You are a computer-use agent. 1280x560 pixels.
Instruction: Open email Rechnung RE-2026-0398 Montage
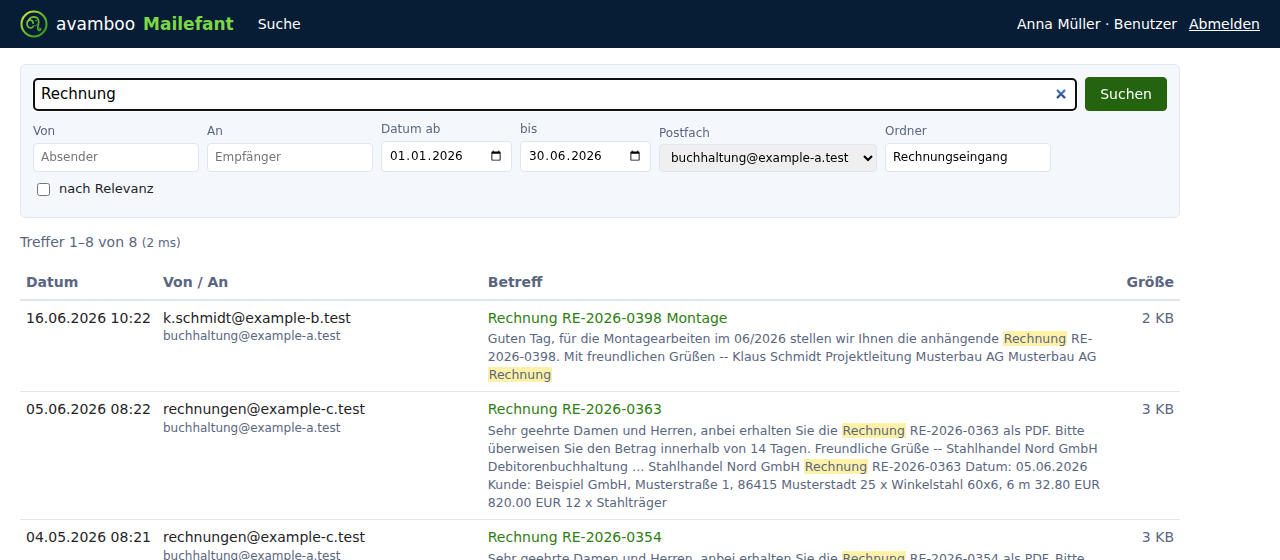point(607,318)
